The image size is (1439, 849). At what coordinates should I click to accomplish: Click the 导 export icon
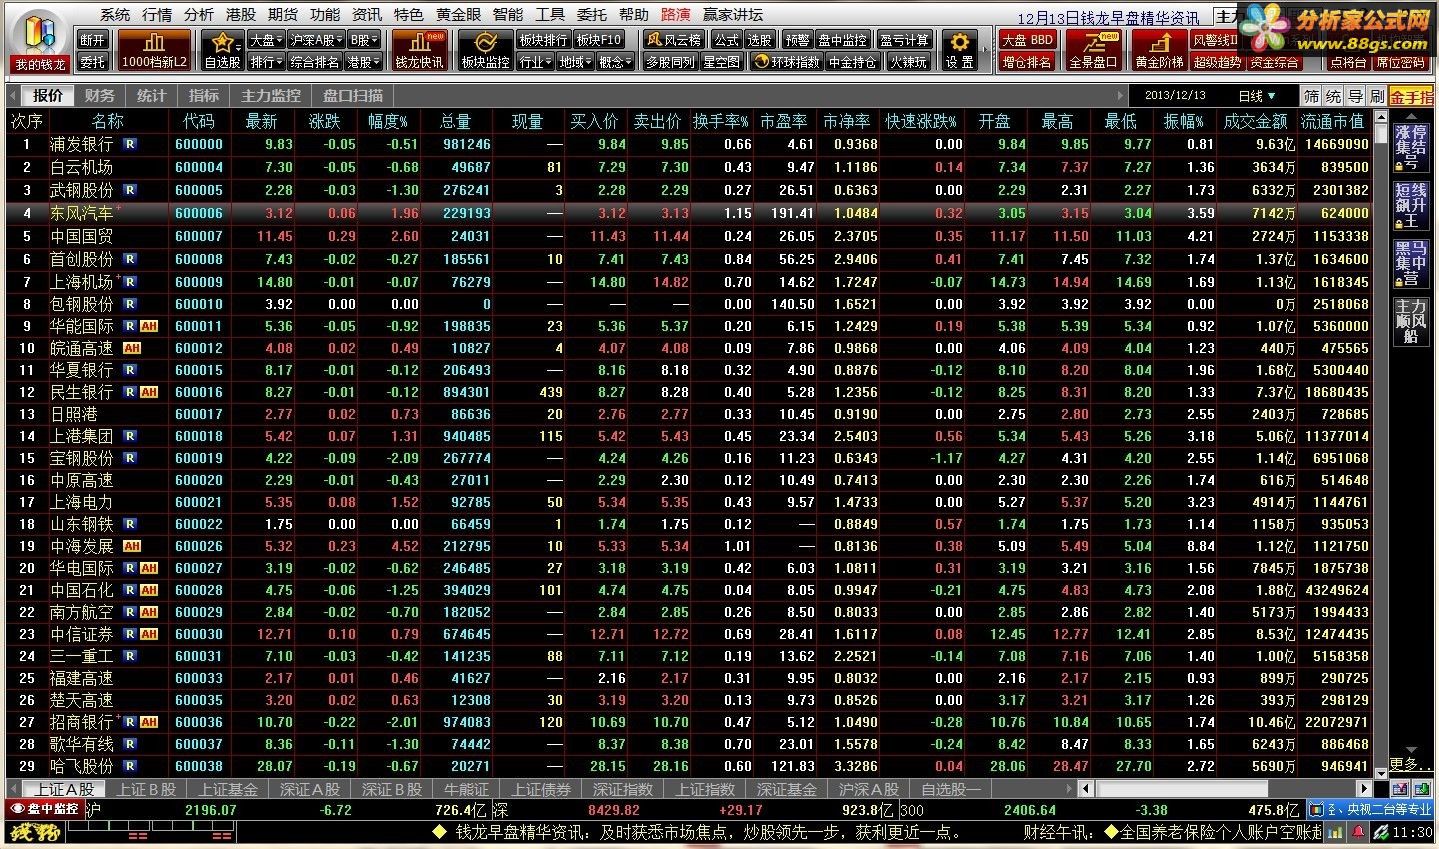click(x=1355, y=96)
